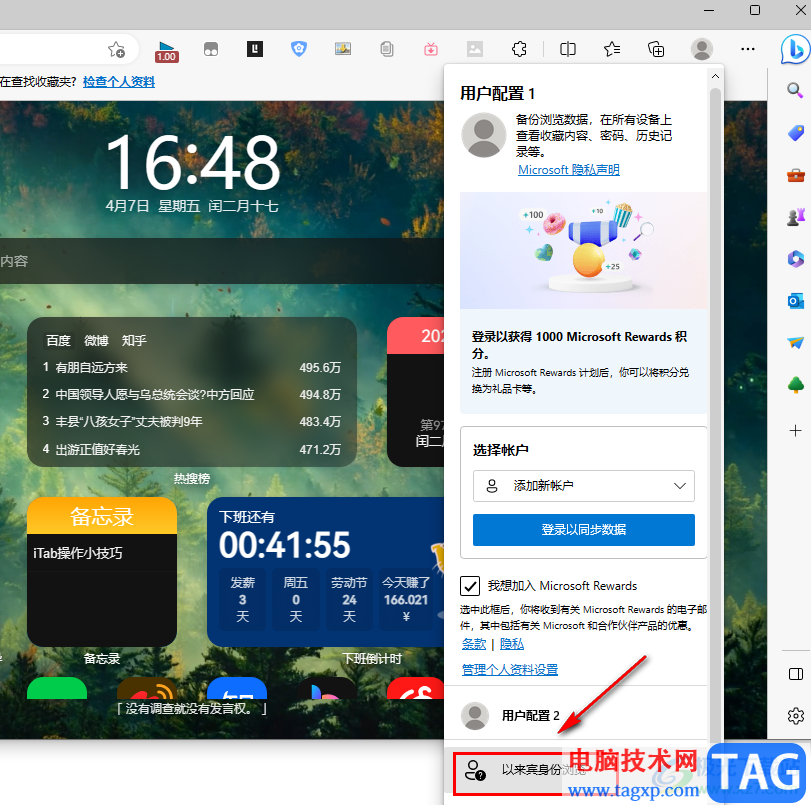The image size is (811, 805).
Task: Toggle the split screen icon
Action: [568, 49]
